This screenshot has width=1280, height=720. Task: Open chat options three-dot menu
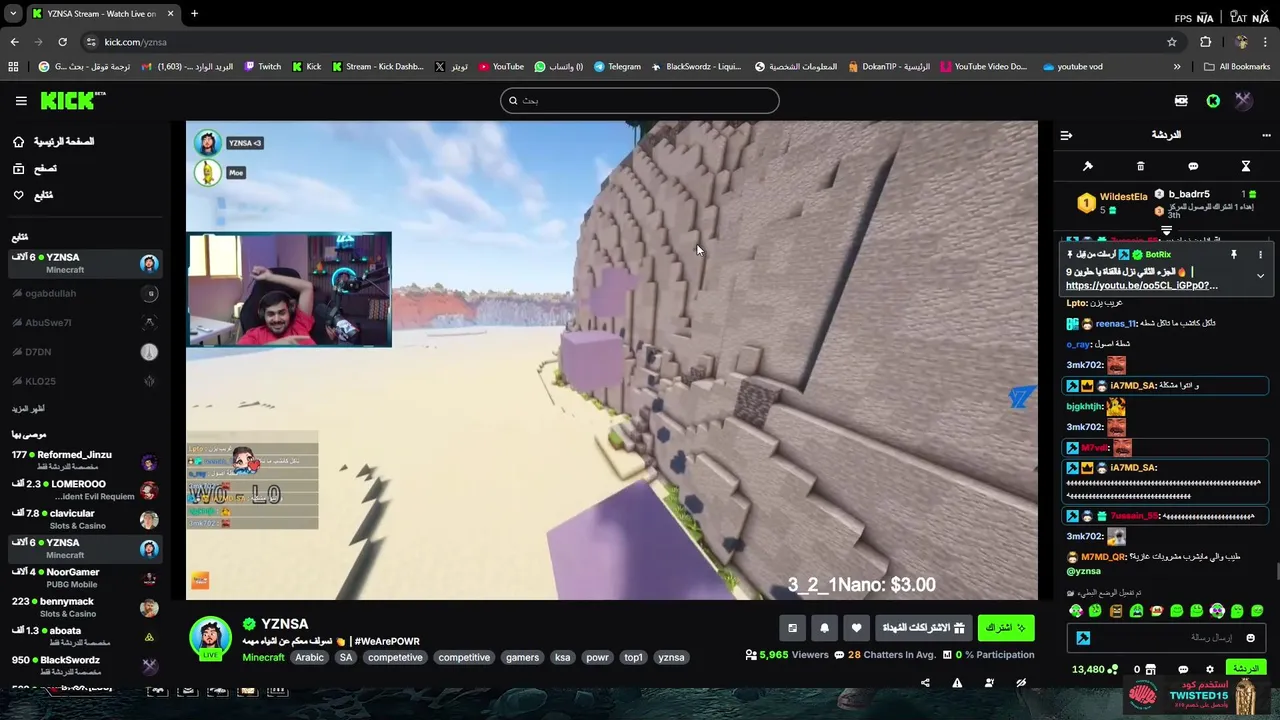pos(1266,135)
